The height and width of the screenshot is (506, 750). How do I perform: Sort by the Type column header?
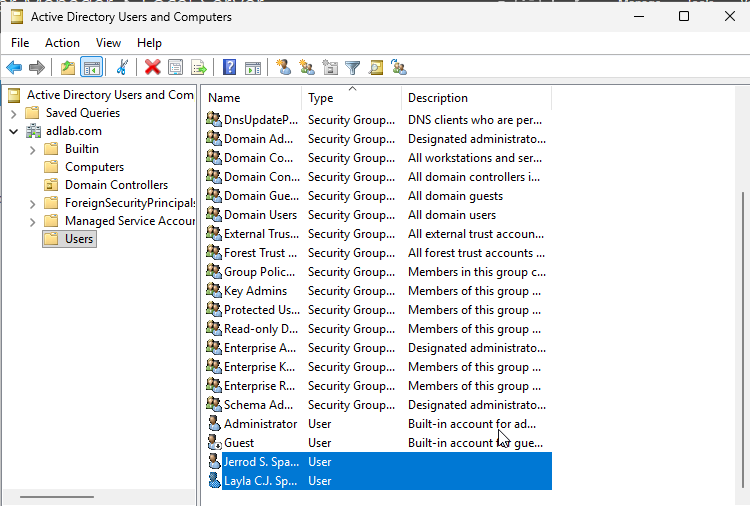tap(352, 98)
